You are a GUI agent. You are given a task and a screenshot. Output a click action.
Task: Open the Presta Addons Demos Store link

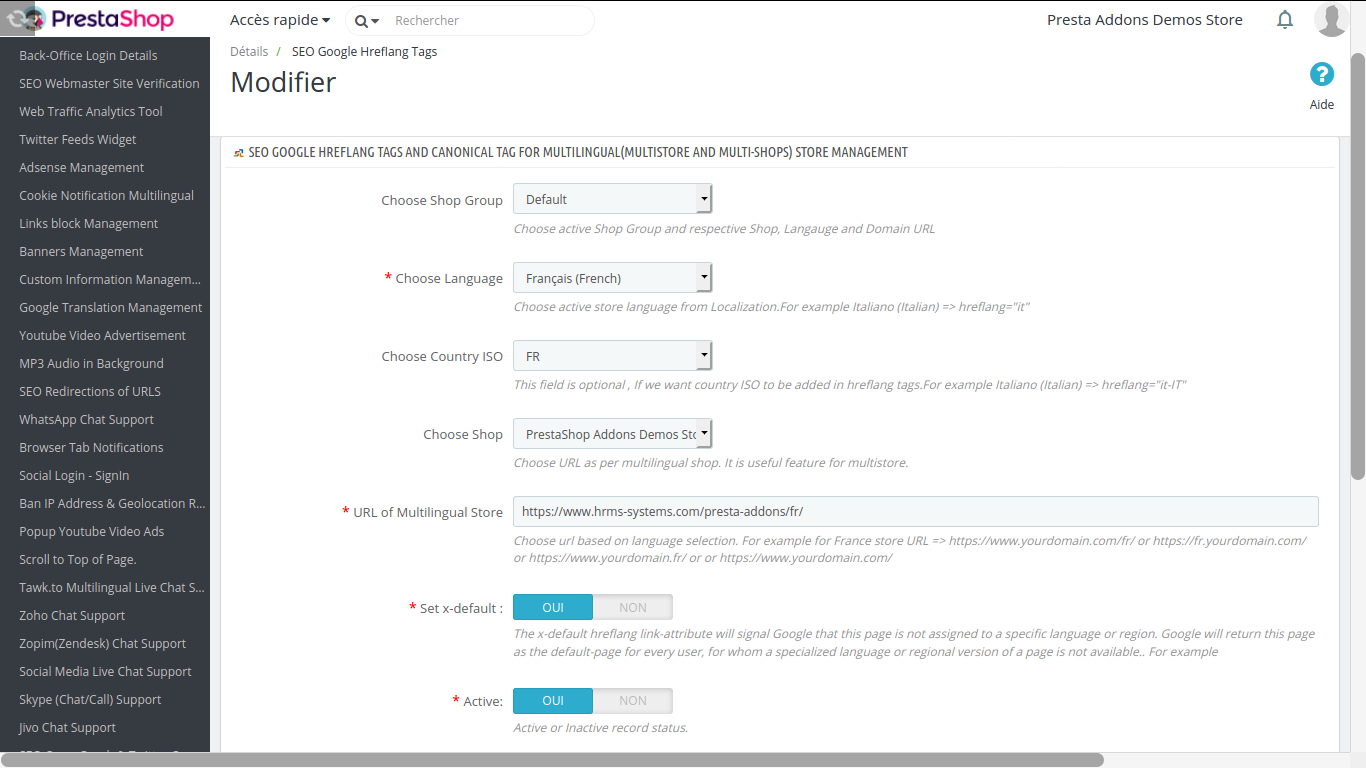tap(1145, 20)
